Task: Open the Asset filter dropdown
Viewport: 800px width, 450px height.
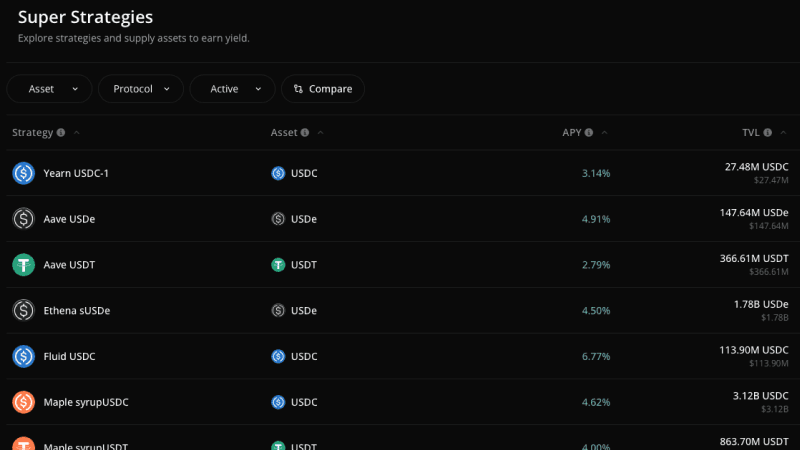Action: pos(49,89)
